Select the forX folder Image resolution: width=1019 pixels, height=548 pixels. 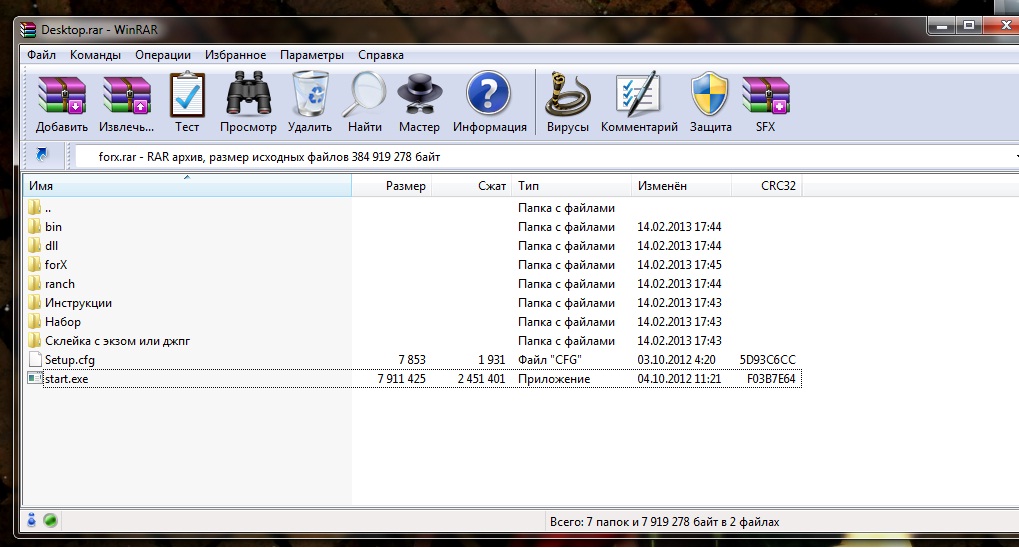click(56, 265)
